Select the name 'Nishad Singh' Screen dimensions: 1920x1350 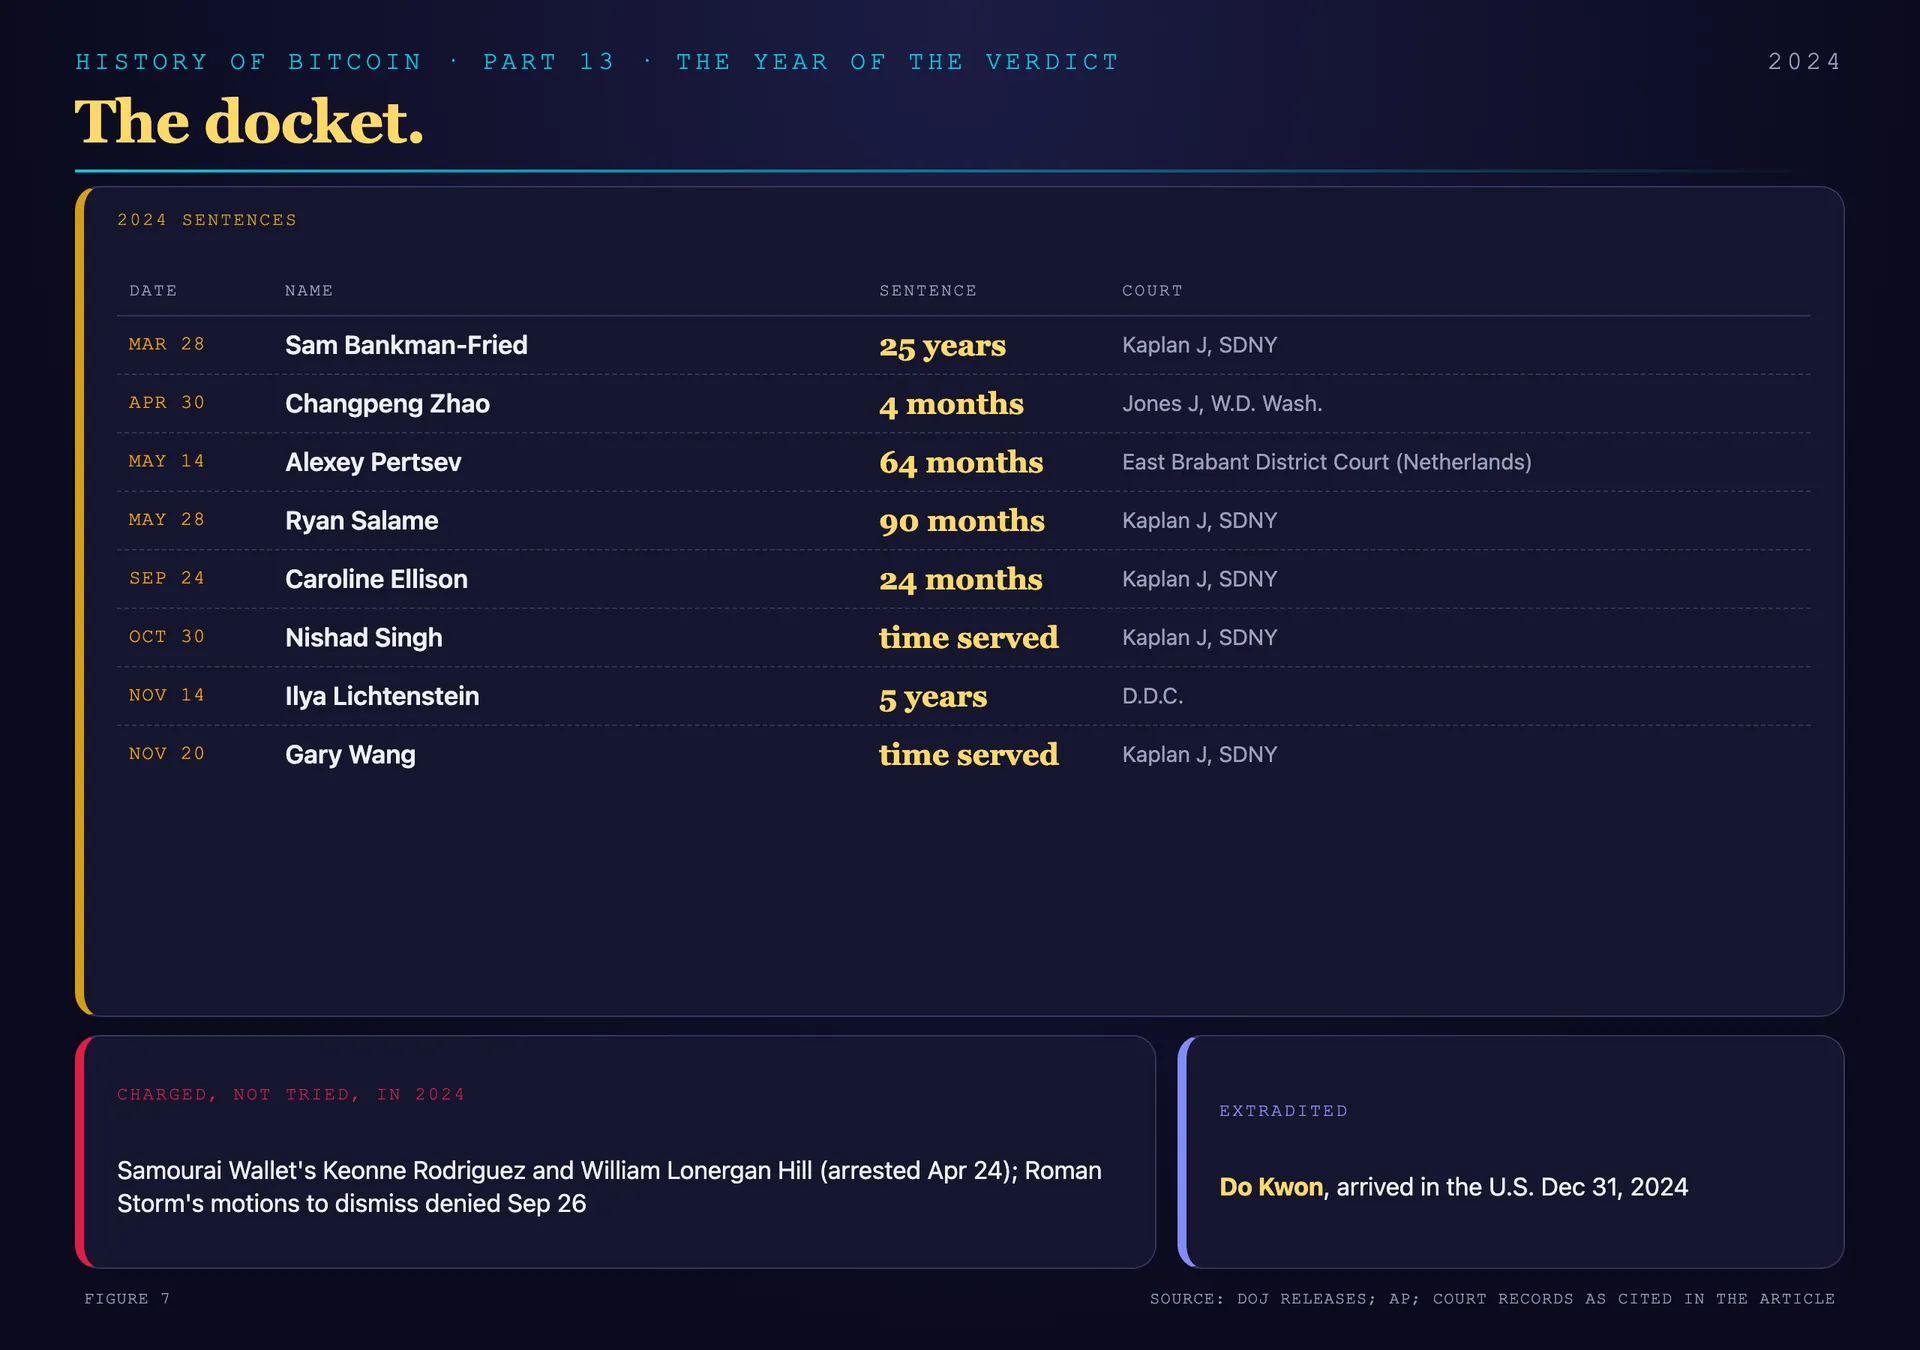(363, 638)
